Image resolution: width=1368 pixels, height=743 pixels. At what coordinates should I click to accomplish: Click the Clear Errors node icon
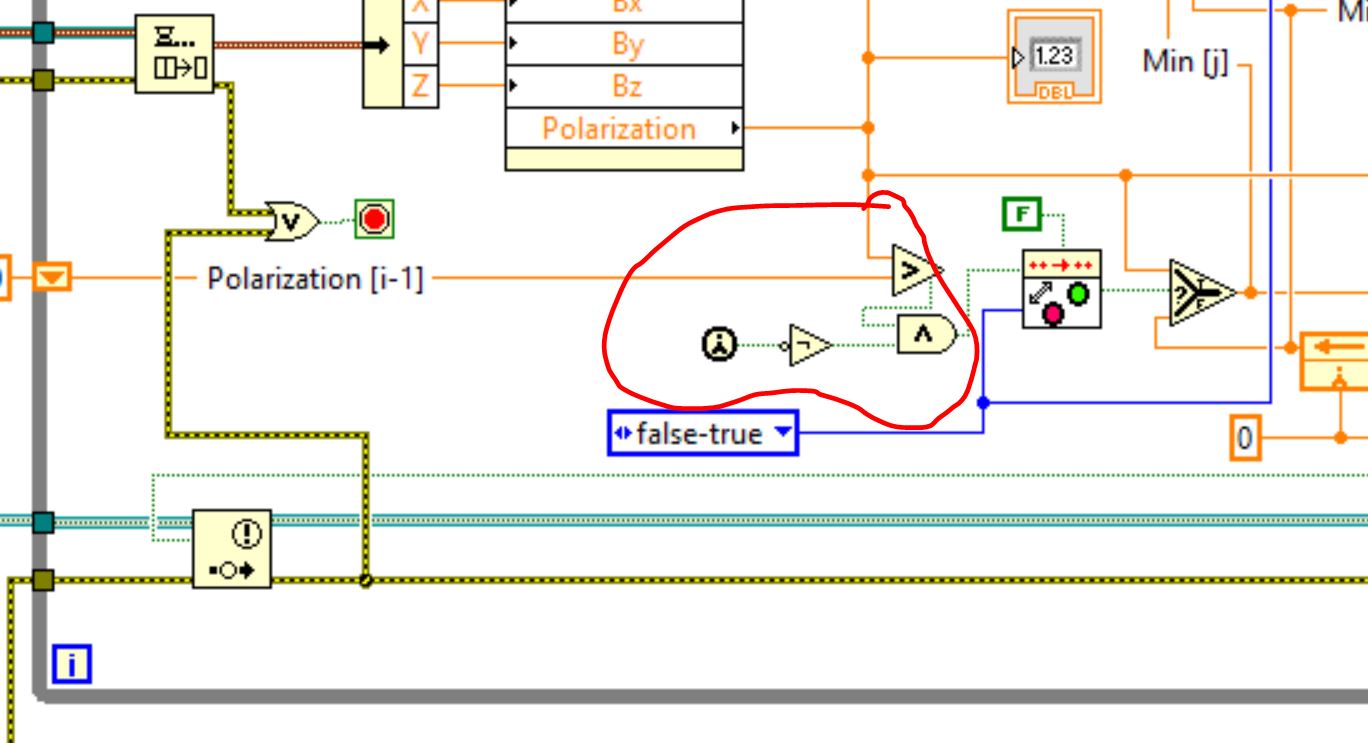(x=231, y=548)
